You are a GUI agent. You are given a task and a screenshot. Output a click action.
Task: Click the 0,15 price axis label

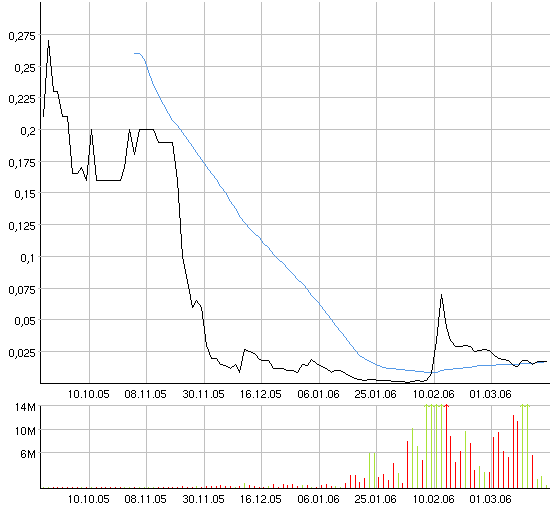coord(25,194)
